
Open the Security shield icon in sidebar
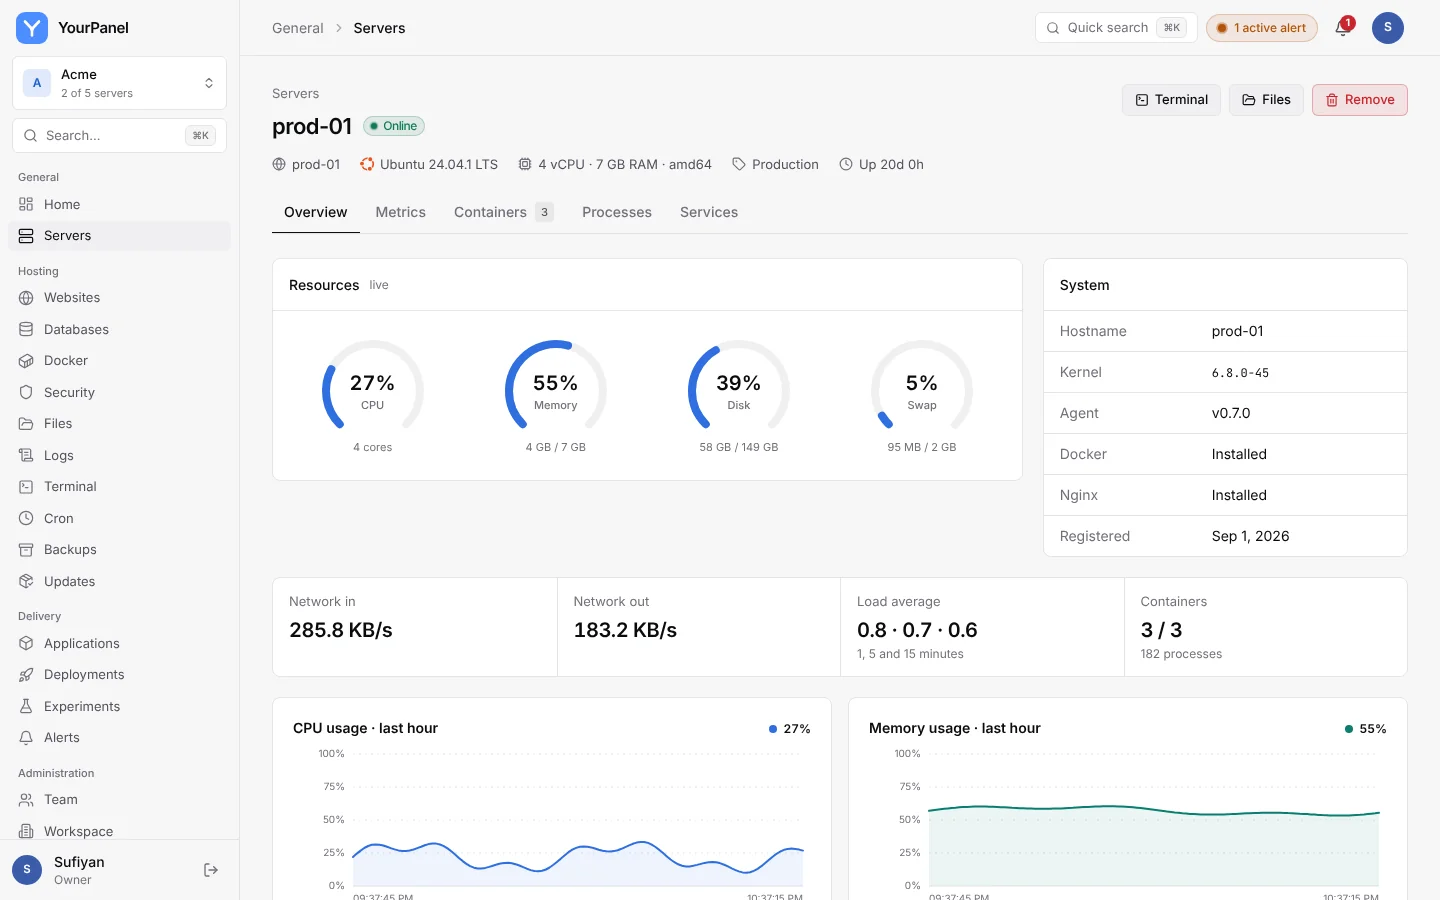coord(26,392)
